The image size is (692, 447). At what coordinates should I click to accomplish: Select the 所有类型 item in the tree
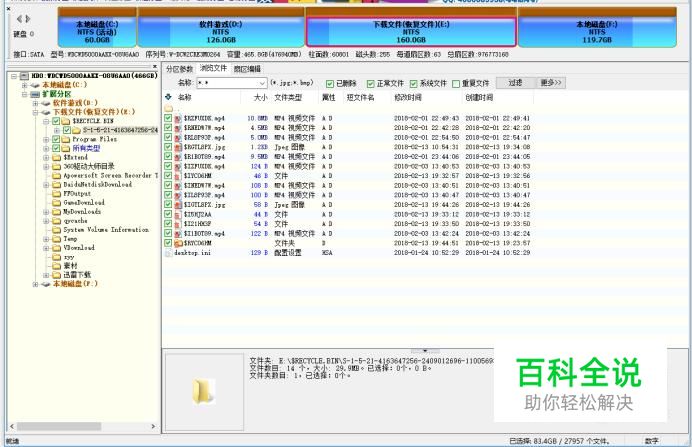pyautogui.click(x=86, y=148)
